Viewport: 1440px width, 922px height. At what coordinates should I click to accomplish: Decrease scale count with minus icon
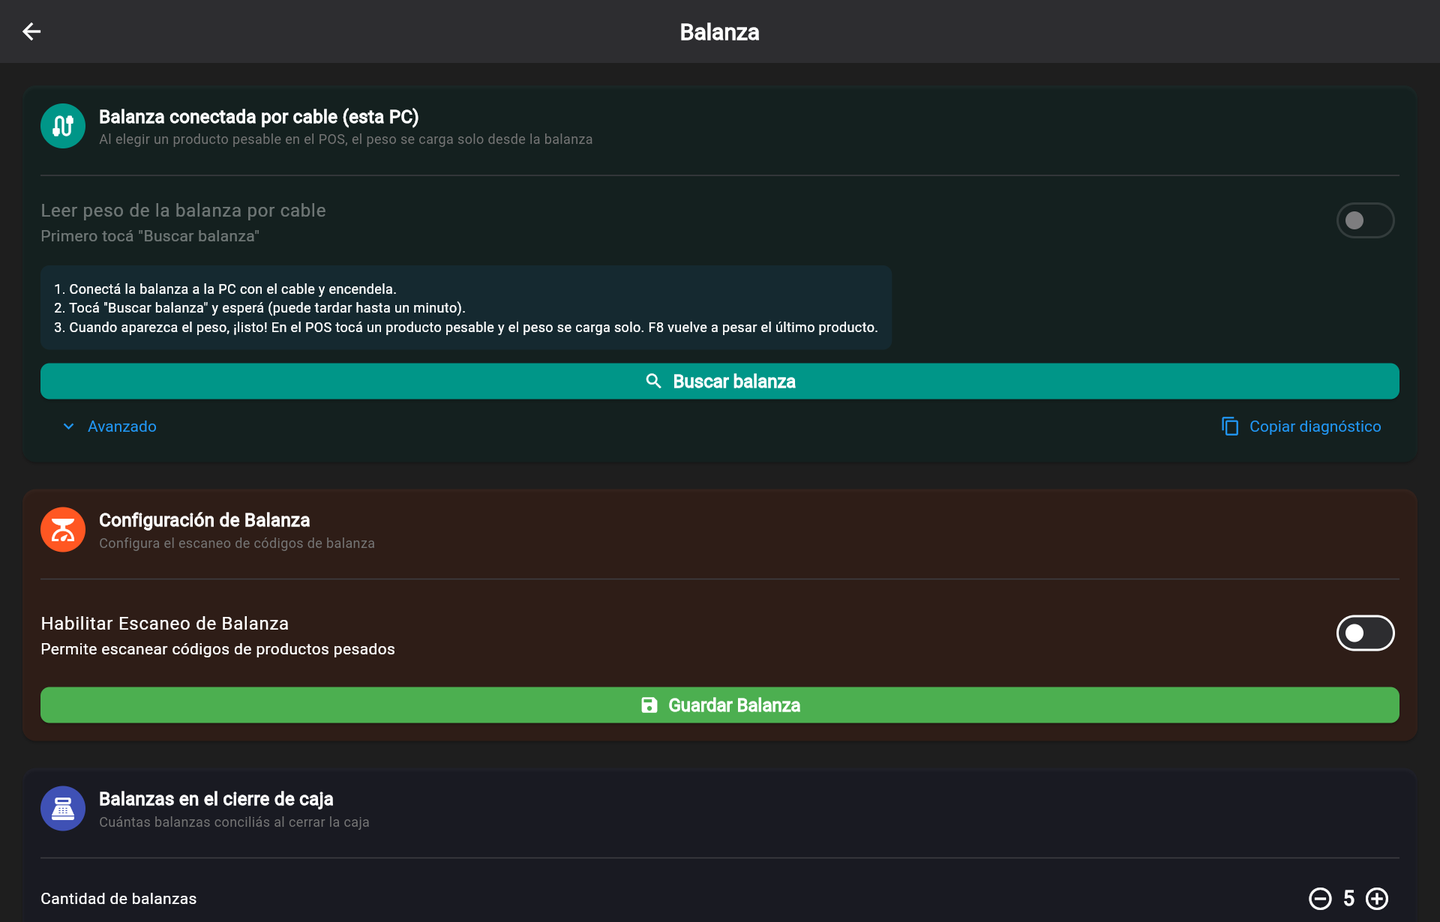click(1320, 899)
